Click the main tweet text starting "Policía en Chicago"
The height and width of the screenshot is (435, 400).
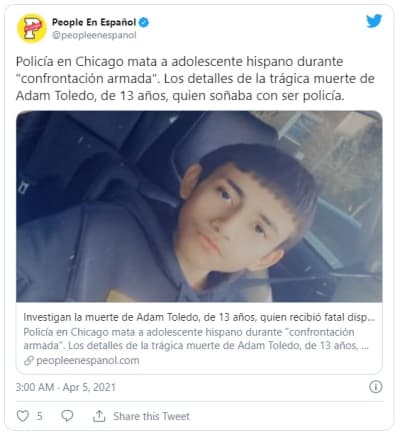click(195, 79)
